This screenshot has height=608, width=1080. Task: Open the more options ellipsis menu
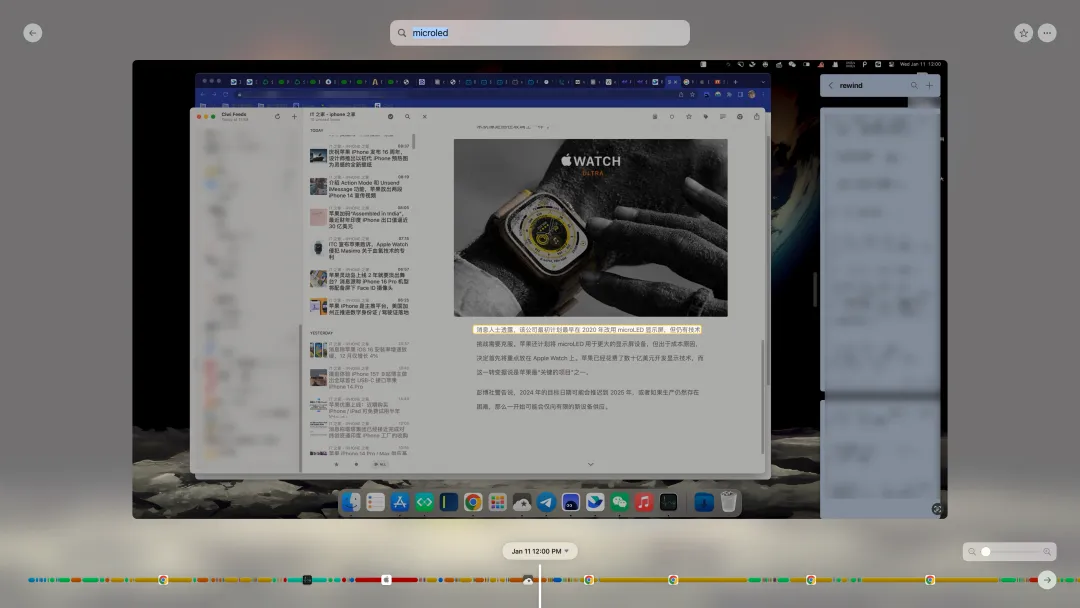pos(1047,33)
